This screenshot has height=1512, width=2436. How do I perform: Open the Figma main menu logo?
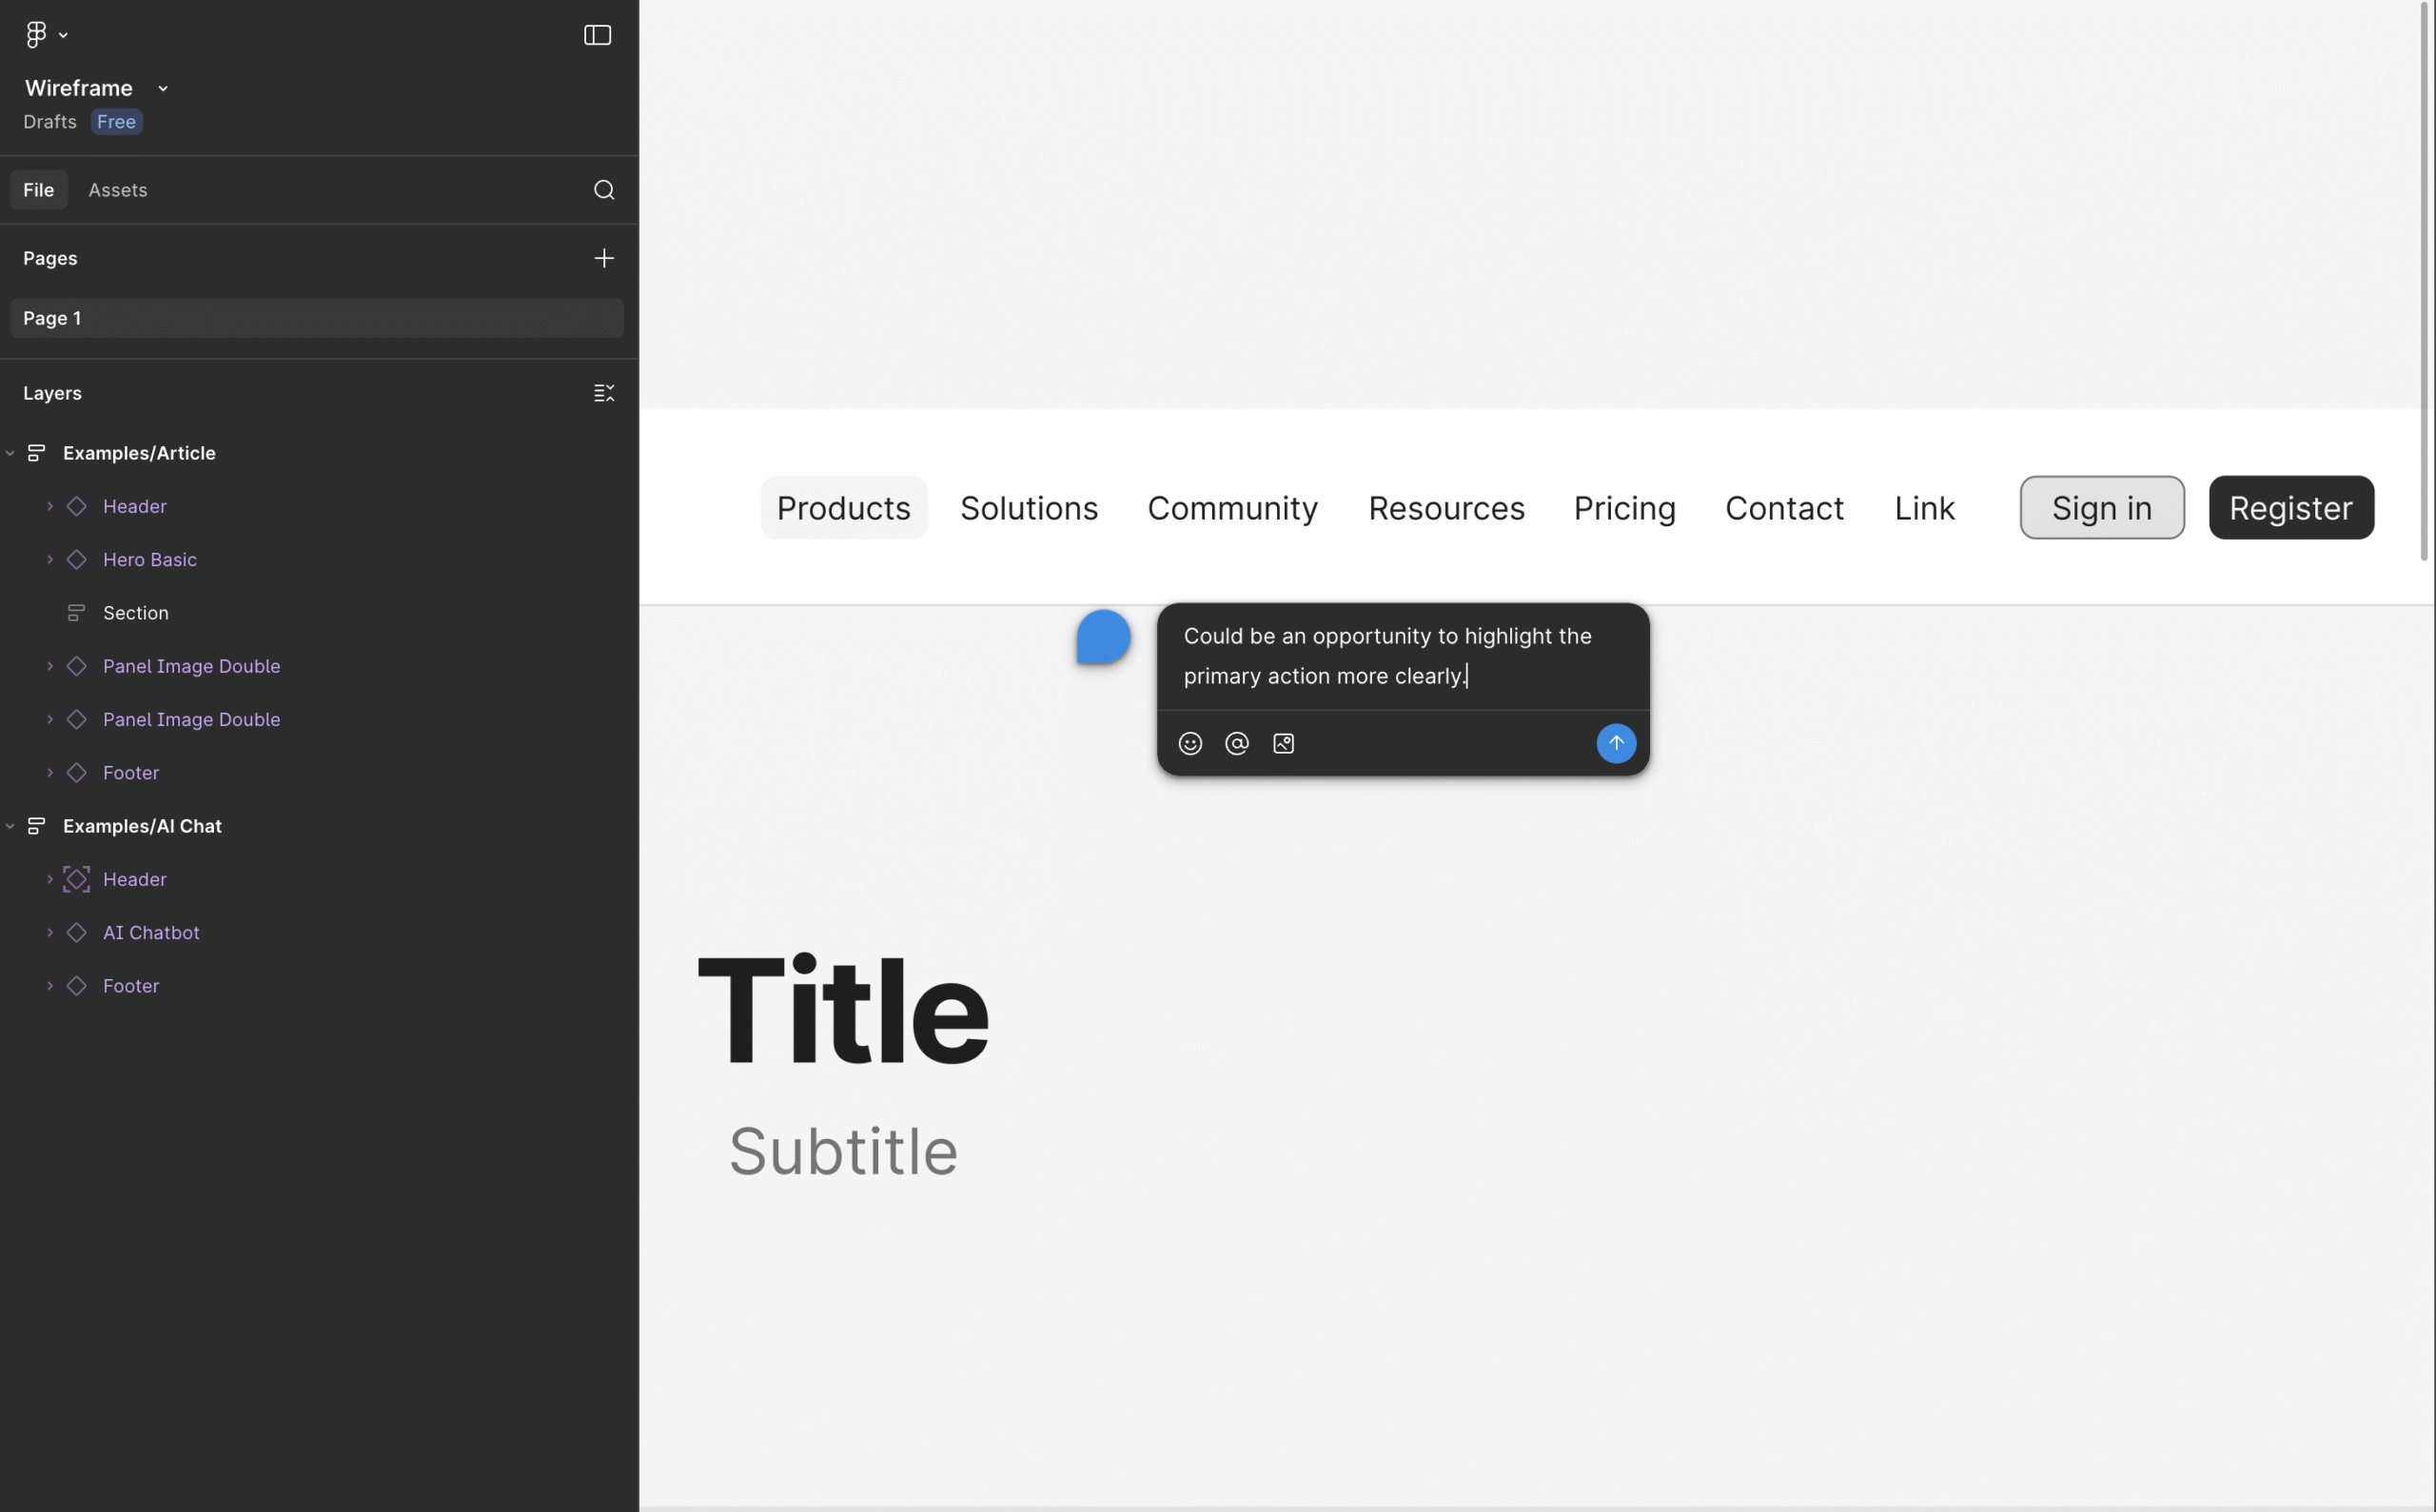click(x=37, y=35)
